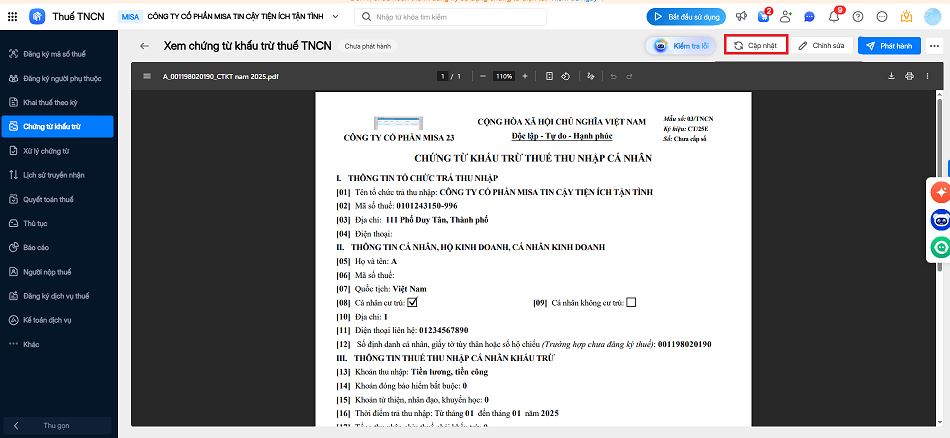Click the Chỉnh sửa button

(x=822, y=45)
